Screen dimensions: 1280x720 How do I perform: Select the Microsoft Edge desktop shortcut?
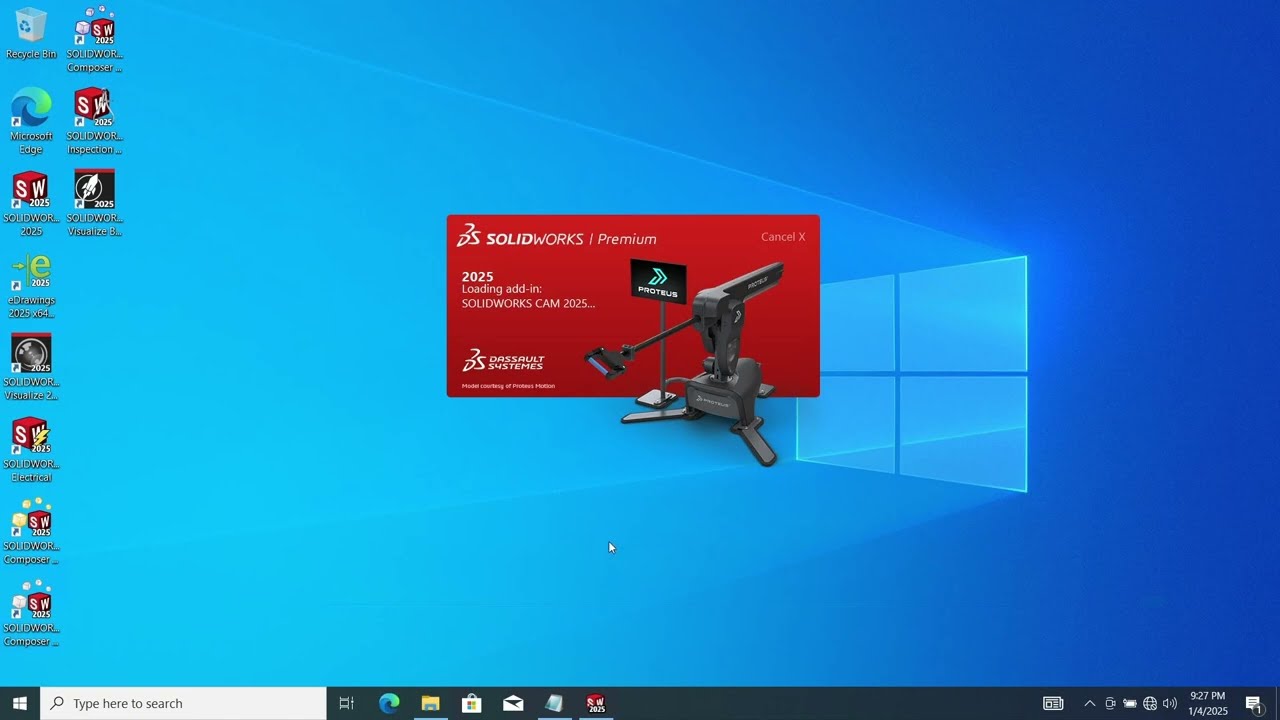(x=31, y=121)
